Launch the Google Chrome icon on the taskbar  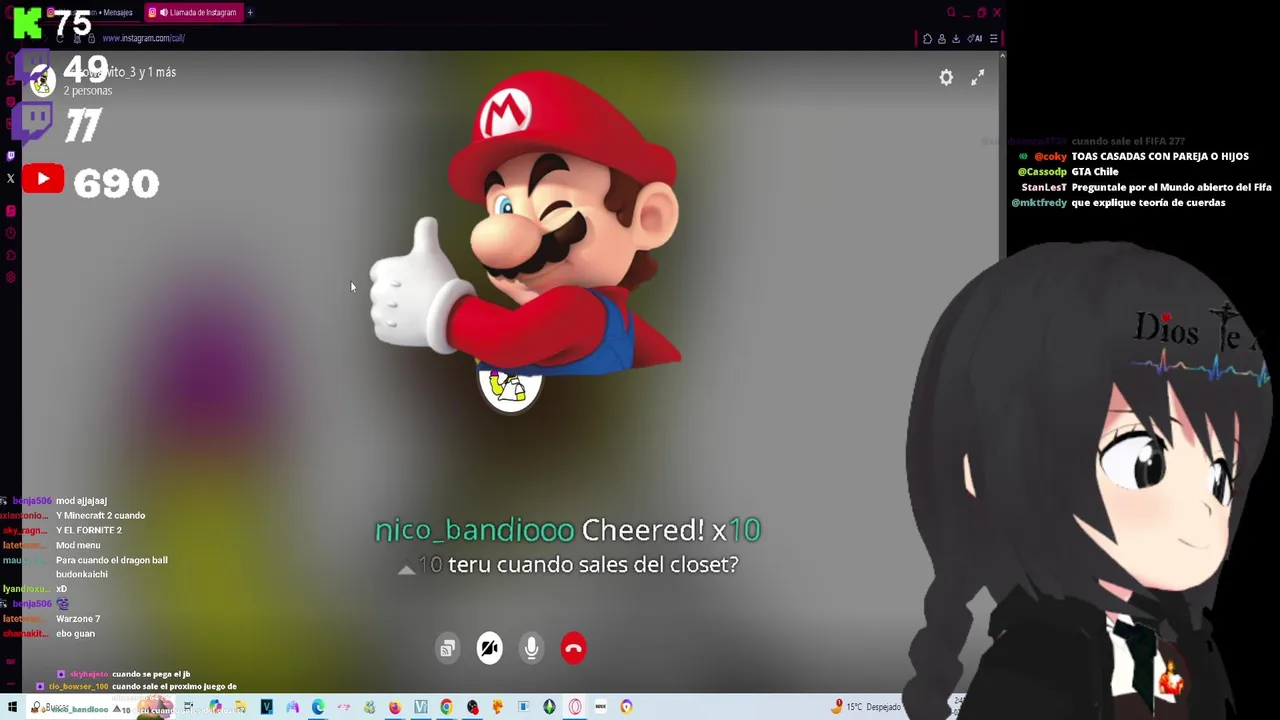tap(446, 707)
